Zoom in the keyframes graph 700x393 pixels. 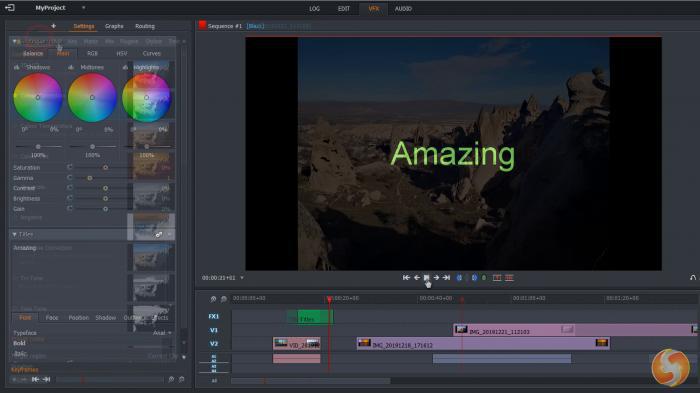pyautogui.click(x=171, y=379)
